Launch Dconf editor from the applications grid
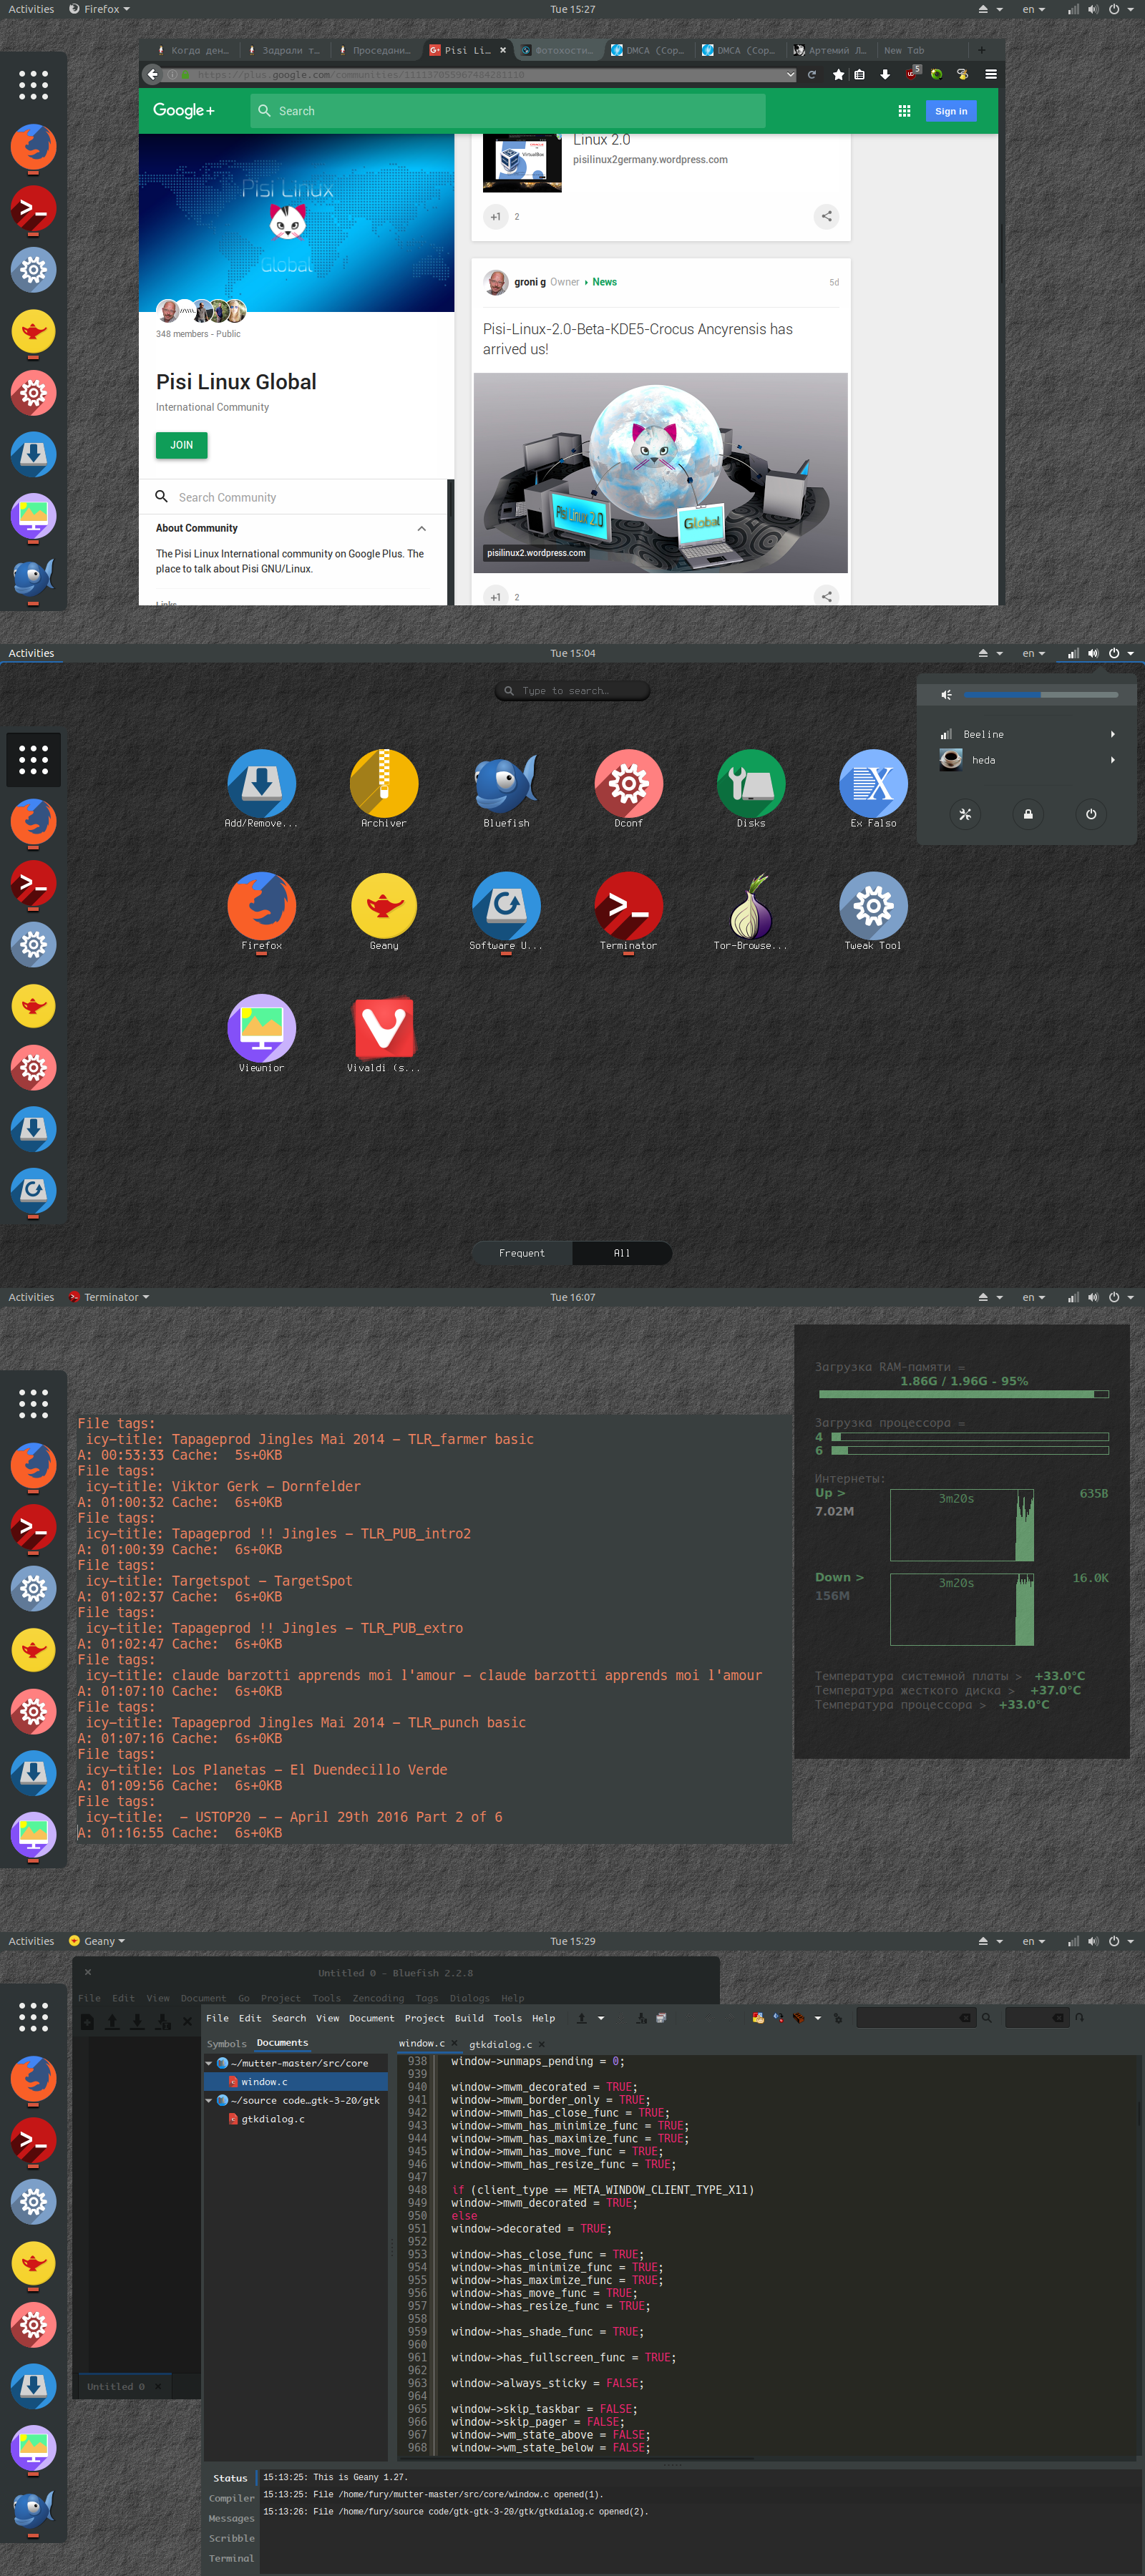Image resolution: width=1145 pixels, height=2576 pixels. (x=628, y=789)
